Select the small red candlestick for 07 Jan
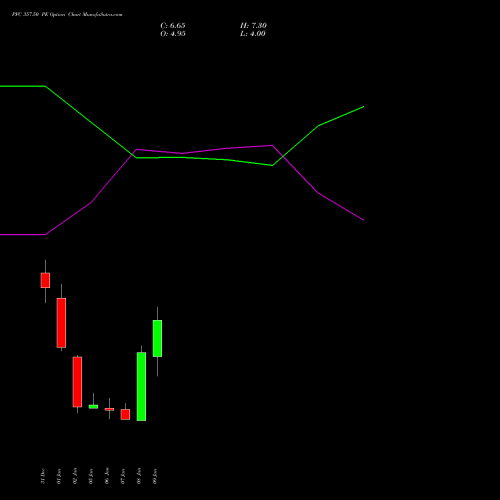 pyautogui.click(x=125, y=414)
